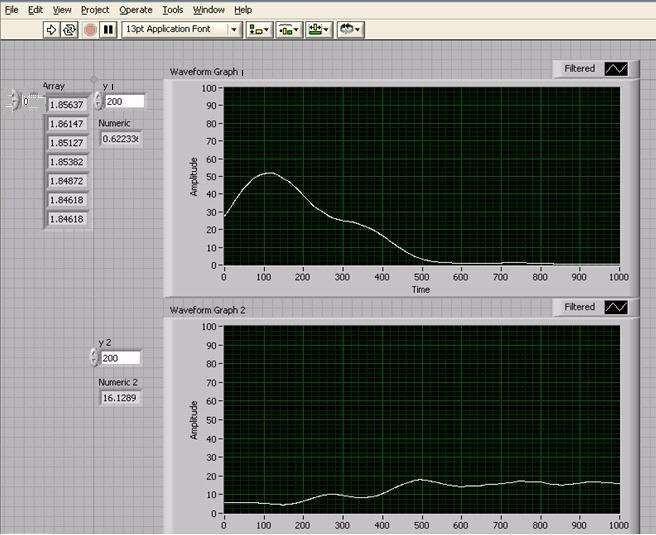Click the y 1 numeric input field
This screenshot has width=656, height=535.
tap(125, 102)
